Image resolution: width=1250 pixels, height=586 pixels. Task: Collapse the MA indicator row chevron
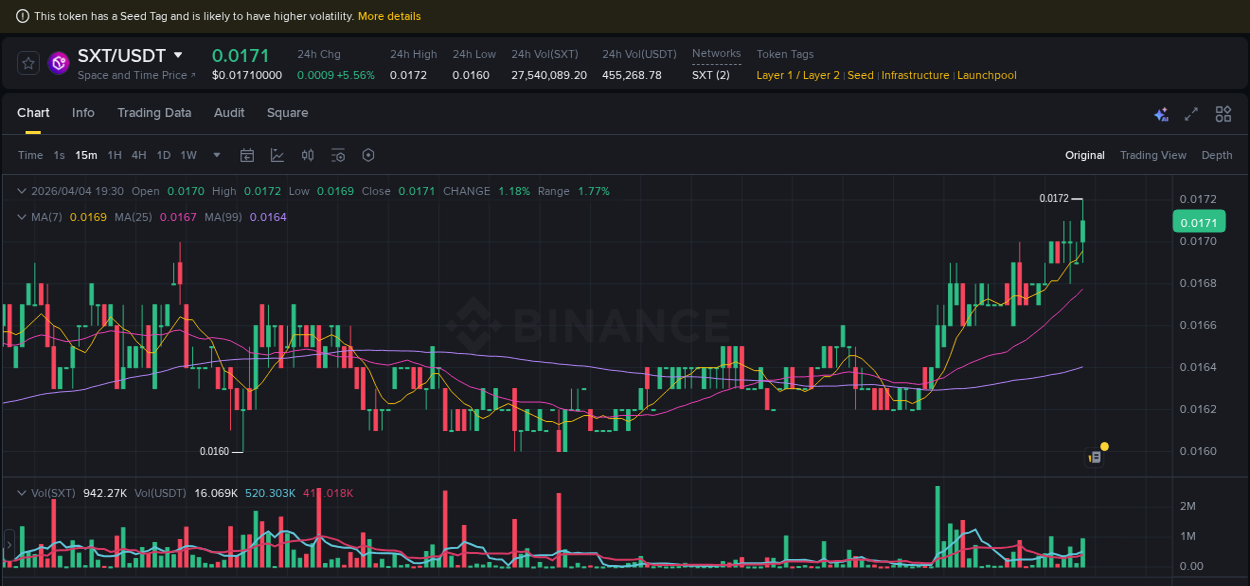[22, 217]
